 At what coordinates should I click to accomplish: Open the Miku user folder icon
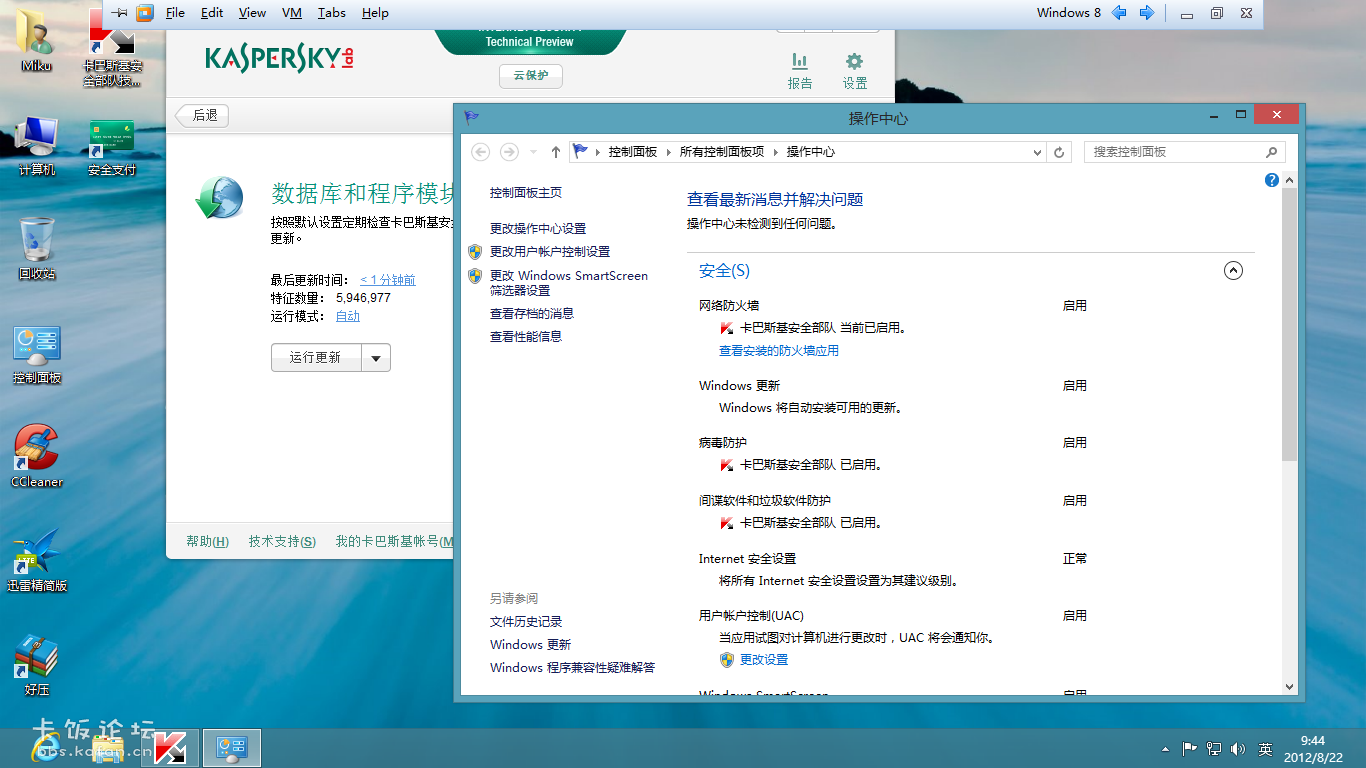(37, 40)
